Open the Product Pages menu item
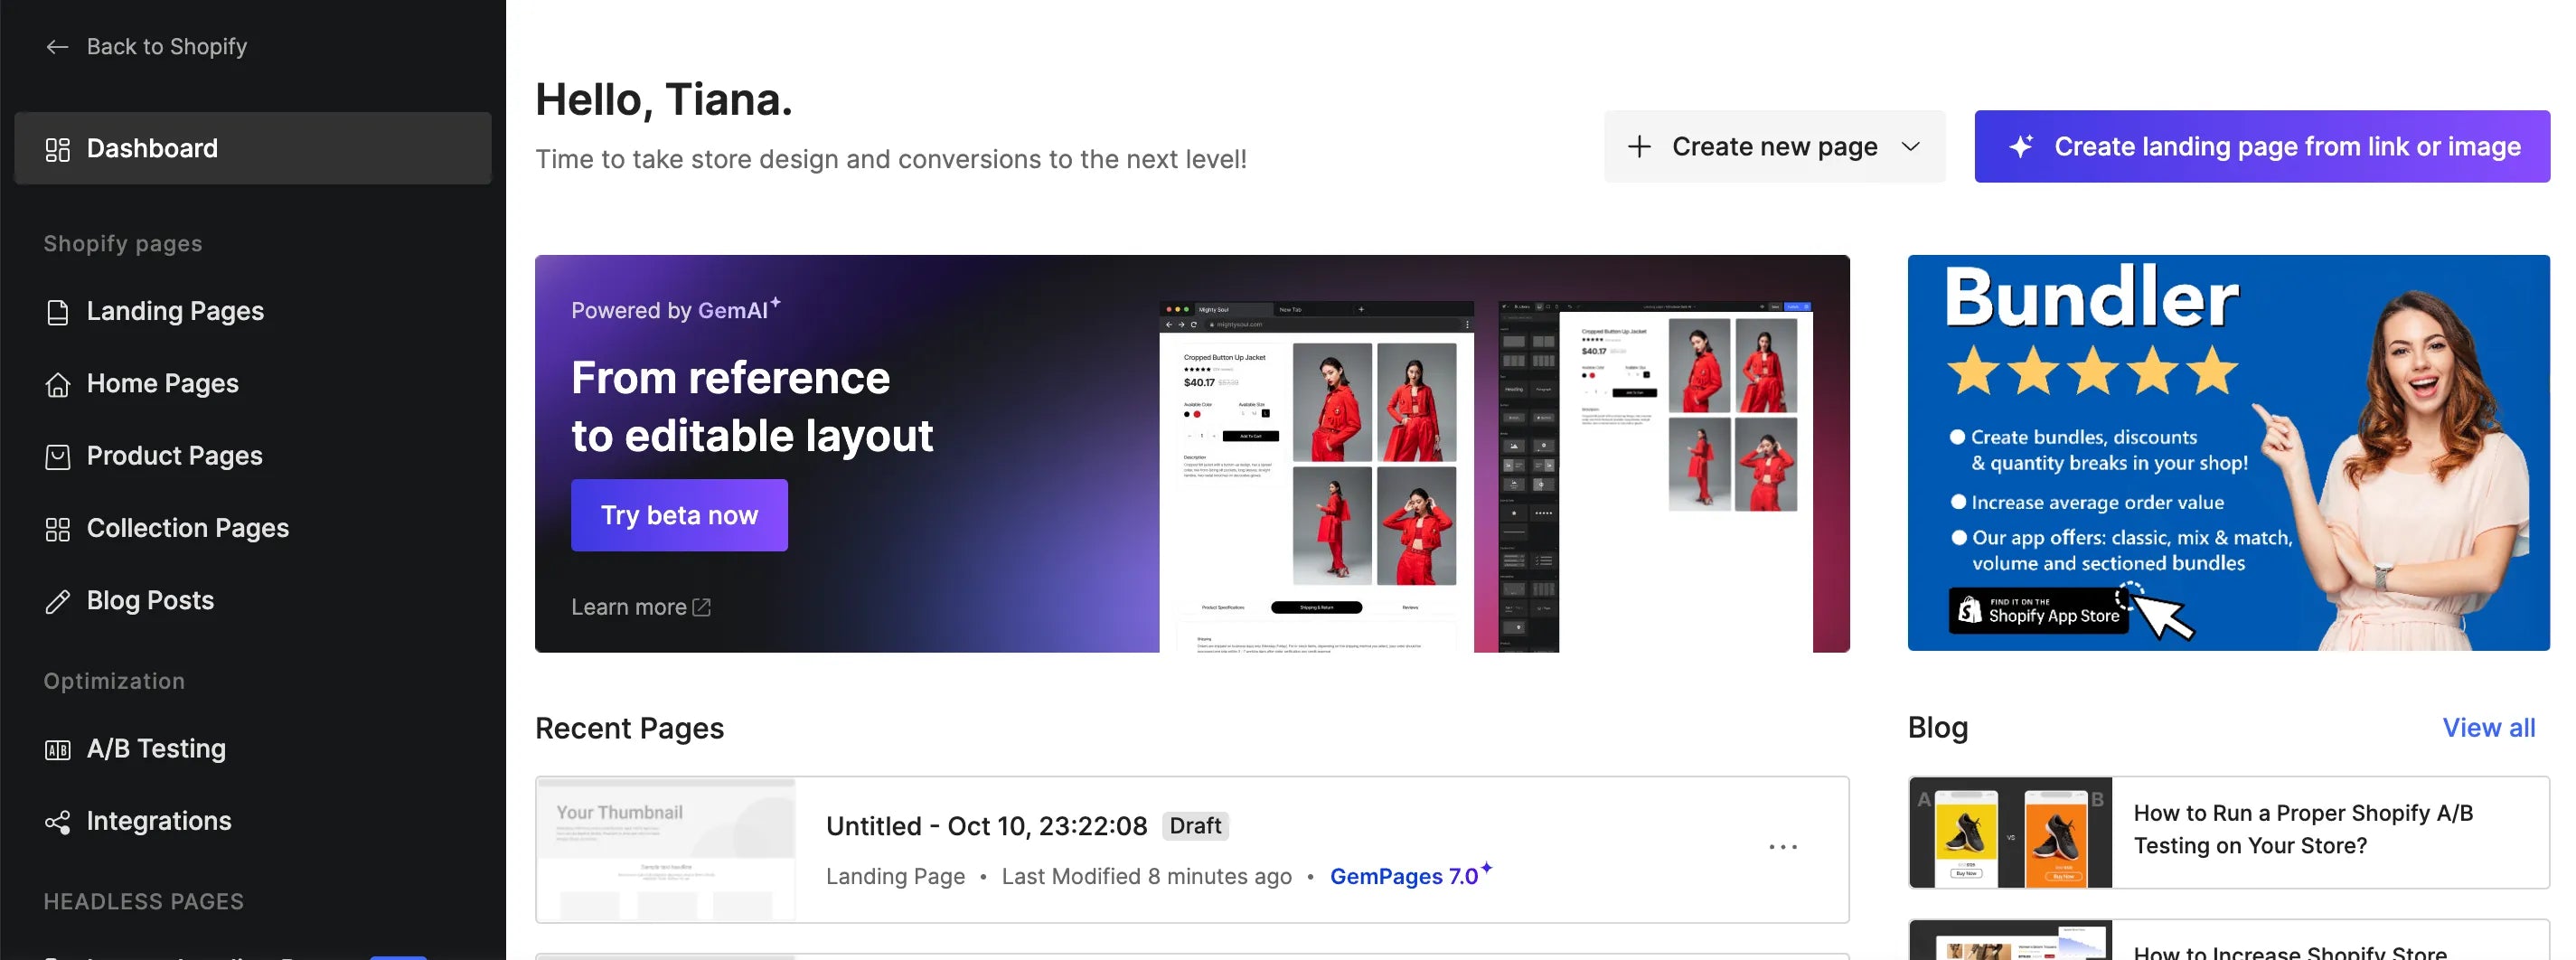Viewport: 2576px width, 960px height. 174,456
